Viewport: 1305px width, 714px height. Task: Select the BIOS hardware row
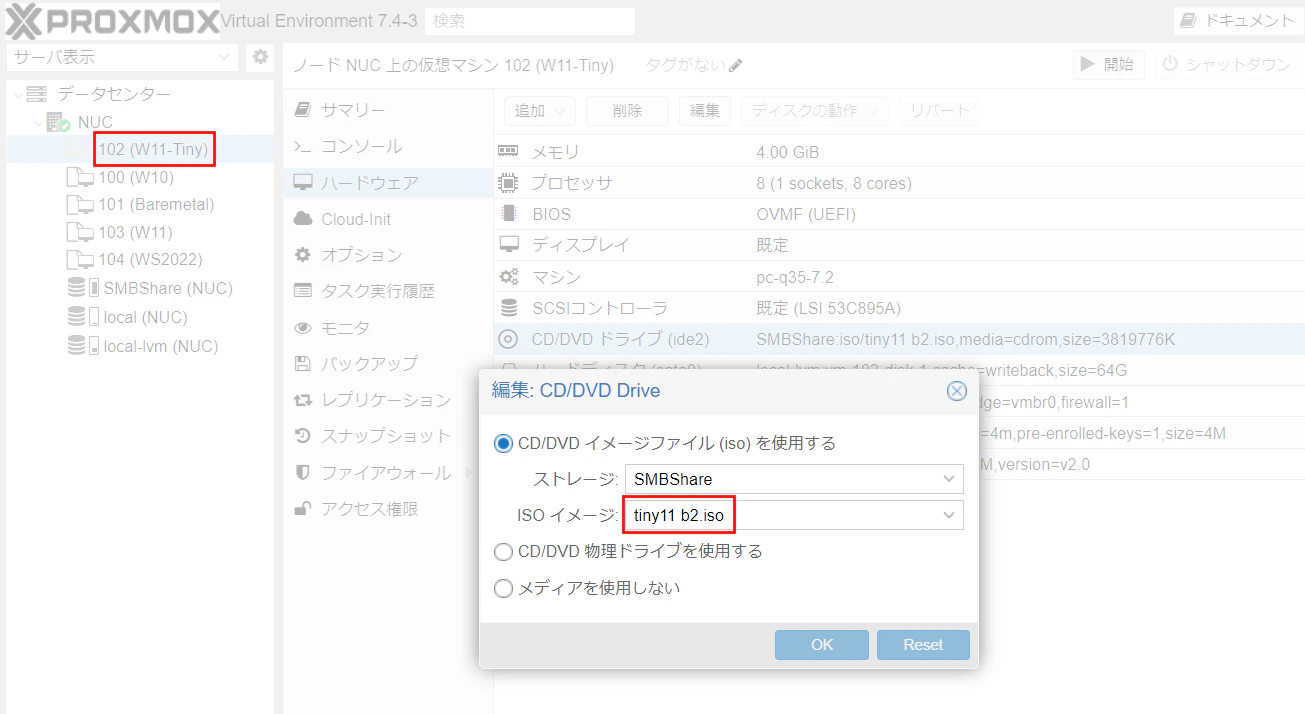(x=899, y=214)
